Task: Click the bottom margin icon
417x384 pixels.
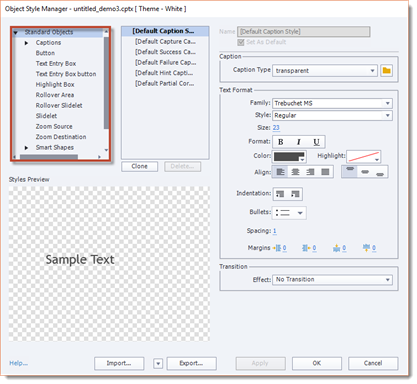Action: tap(366, 247)
